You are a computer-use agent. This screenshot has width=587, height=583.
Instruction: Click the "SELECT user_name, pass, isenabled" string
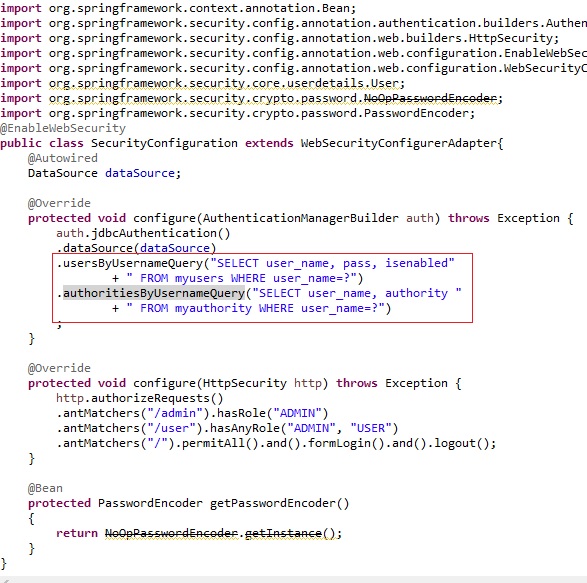(332, 263)
